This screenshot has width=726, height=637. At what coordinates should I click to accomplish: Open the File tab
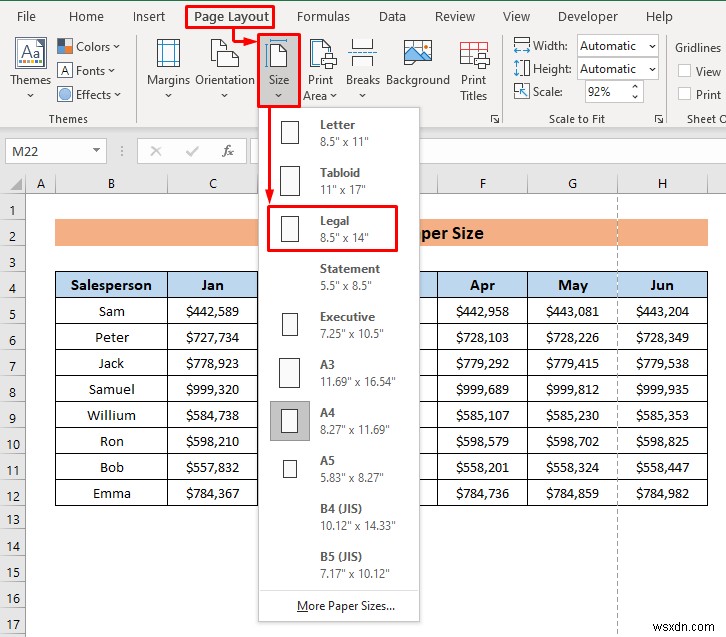coord(26,17)
